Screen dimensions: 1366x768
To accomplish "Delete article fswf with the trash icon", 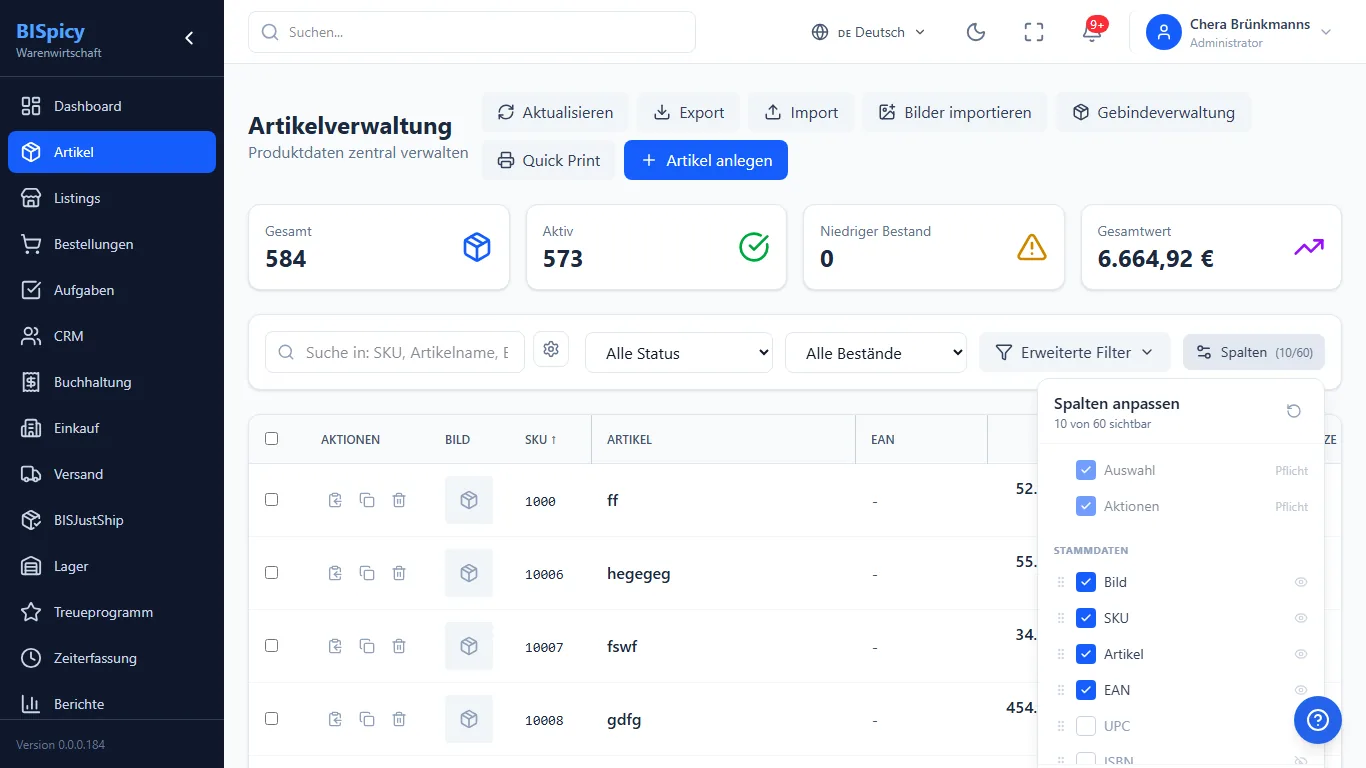I will tap(399, 646).
